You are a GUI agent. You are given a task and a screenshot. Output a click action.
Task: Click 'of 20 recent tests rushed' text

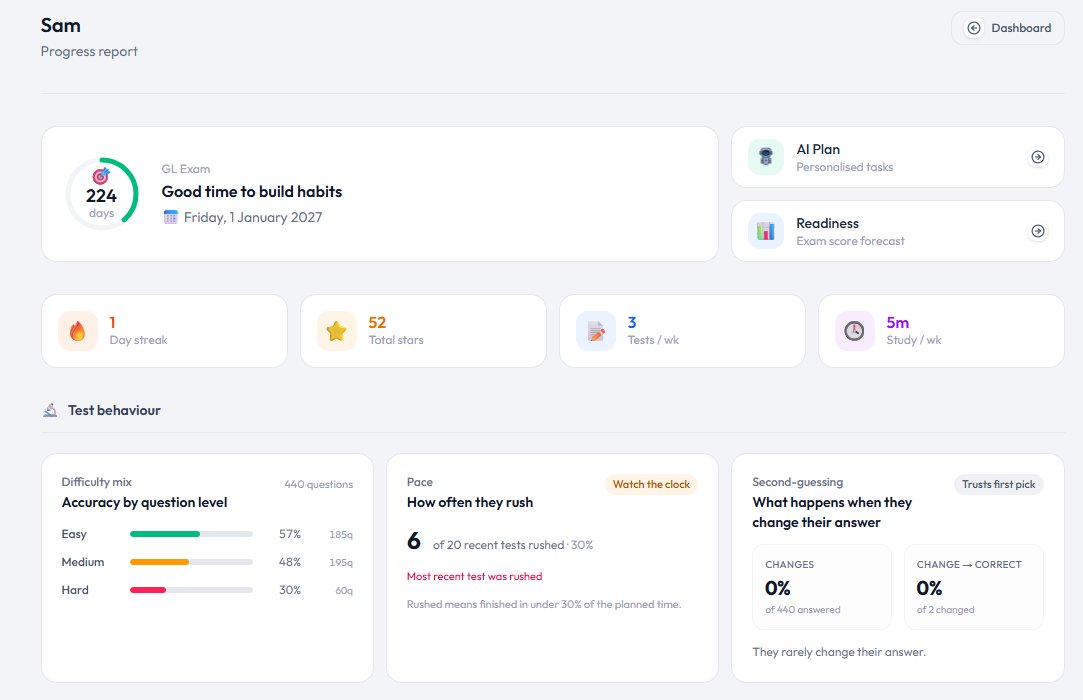(x=498, y=545)
